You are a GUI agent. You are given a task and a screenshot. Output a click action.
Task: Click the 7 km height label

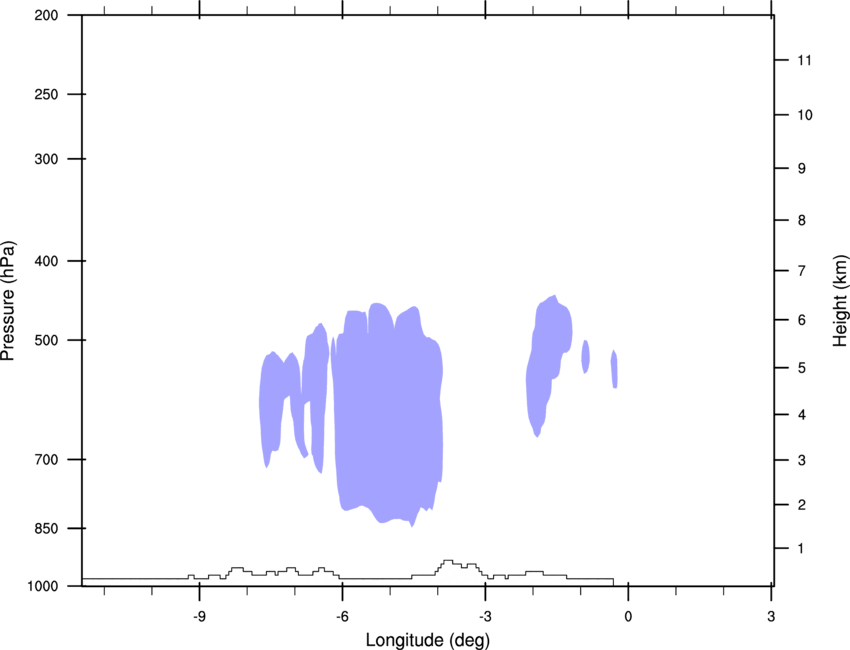pyautogui.click(x=802, y=271)
